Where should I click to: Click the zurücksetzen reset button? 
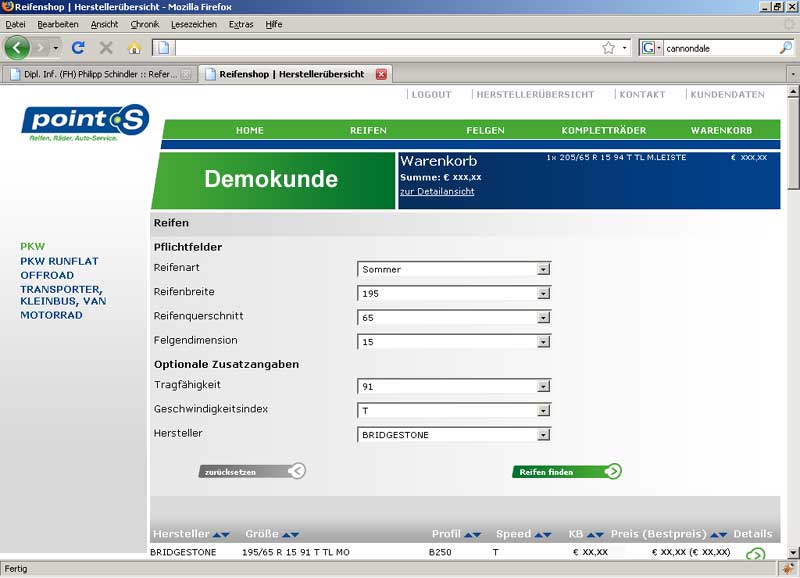click(251, 471)
